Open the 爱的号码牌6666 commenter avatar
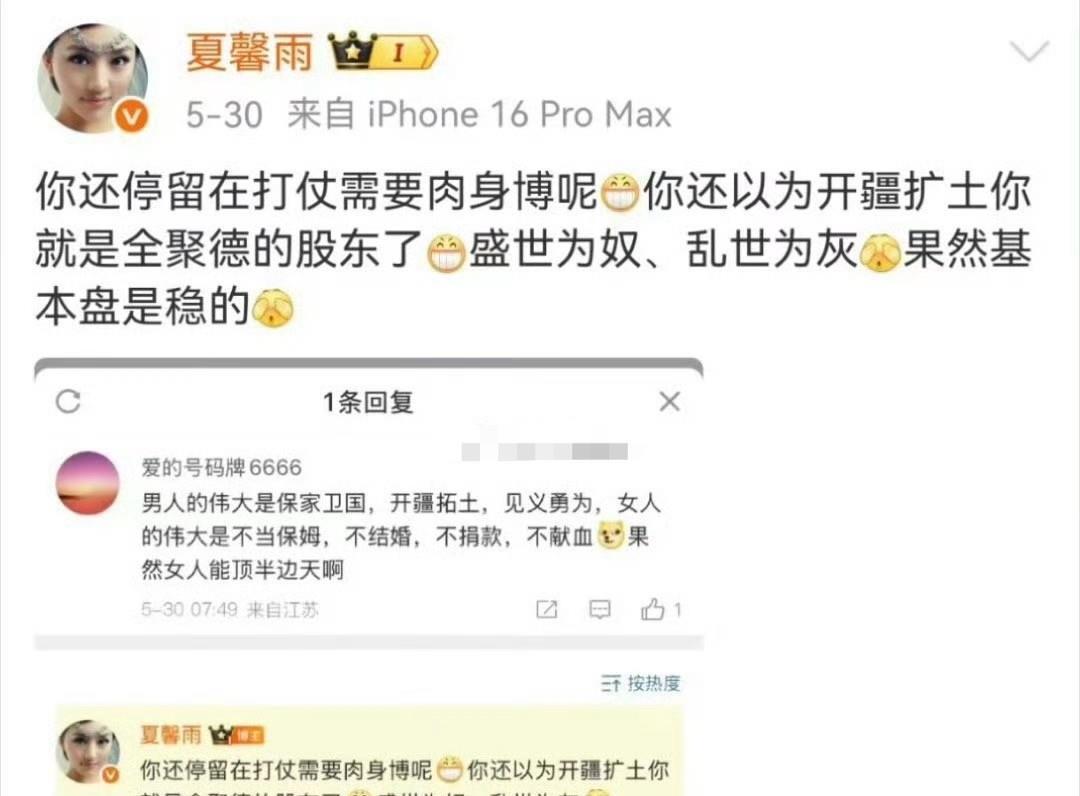Viewport: 1080px width, 796px height. 87,483
